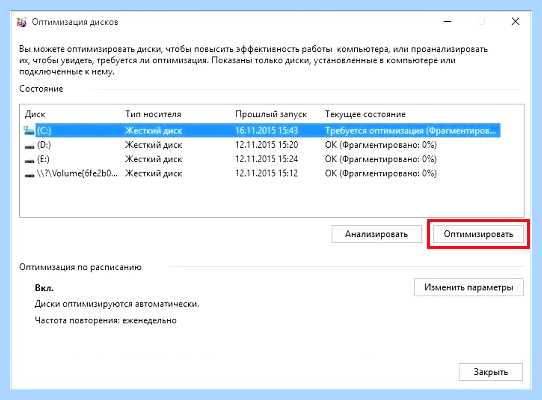Click the Оптимизировать button
Viewport: 542px width, 400px height.
click(x=478, y=234)
